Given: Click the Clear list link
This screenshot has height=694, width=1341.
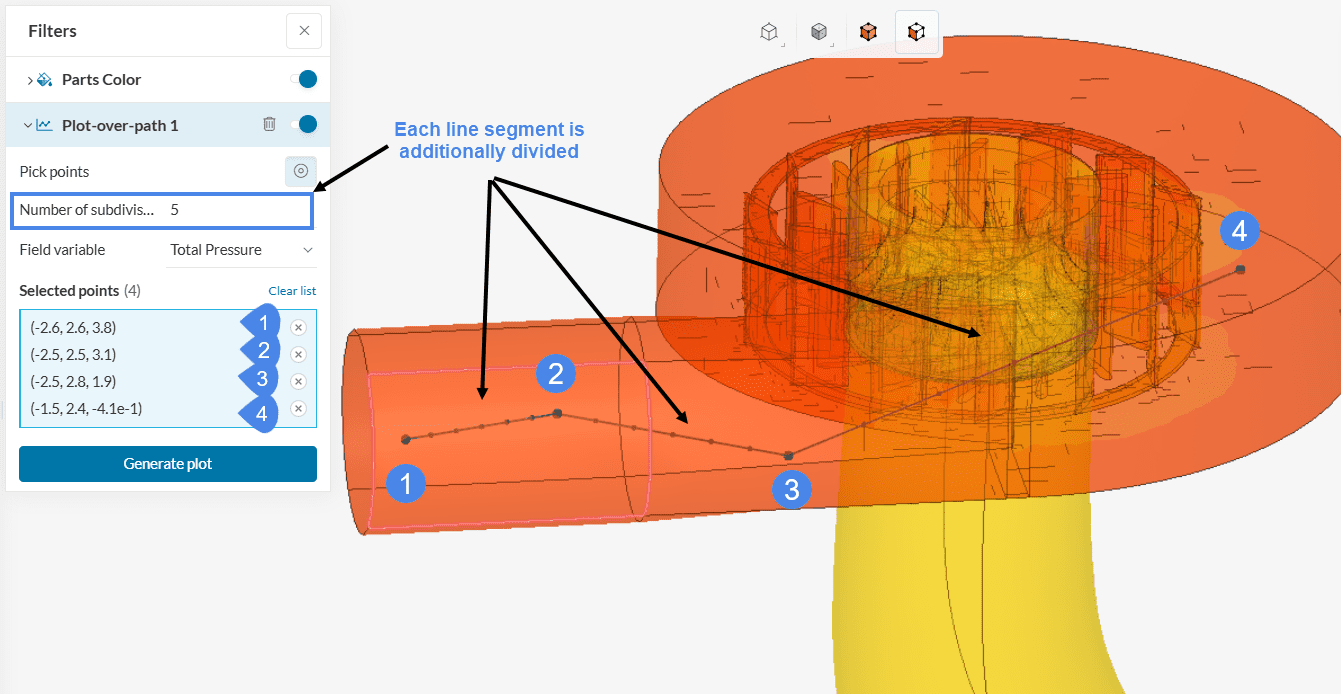Looking at the screenshot, I should click(x=292, y=291).
